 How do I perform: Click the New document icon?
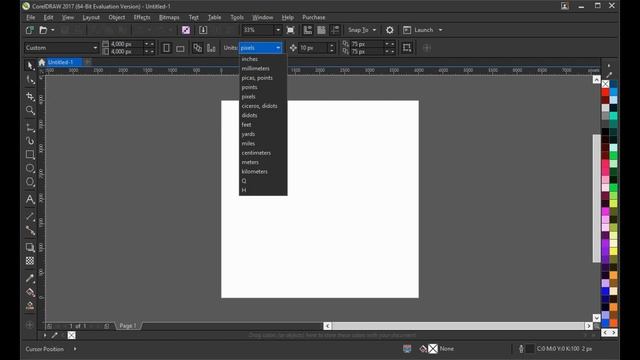[x=29, y=30]
